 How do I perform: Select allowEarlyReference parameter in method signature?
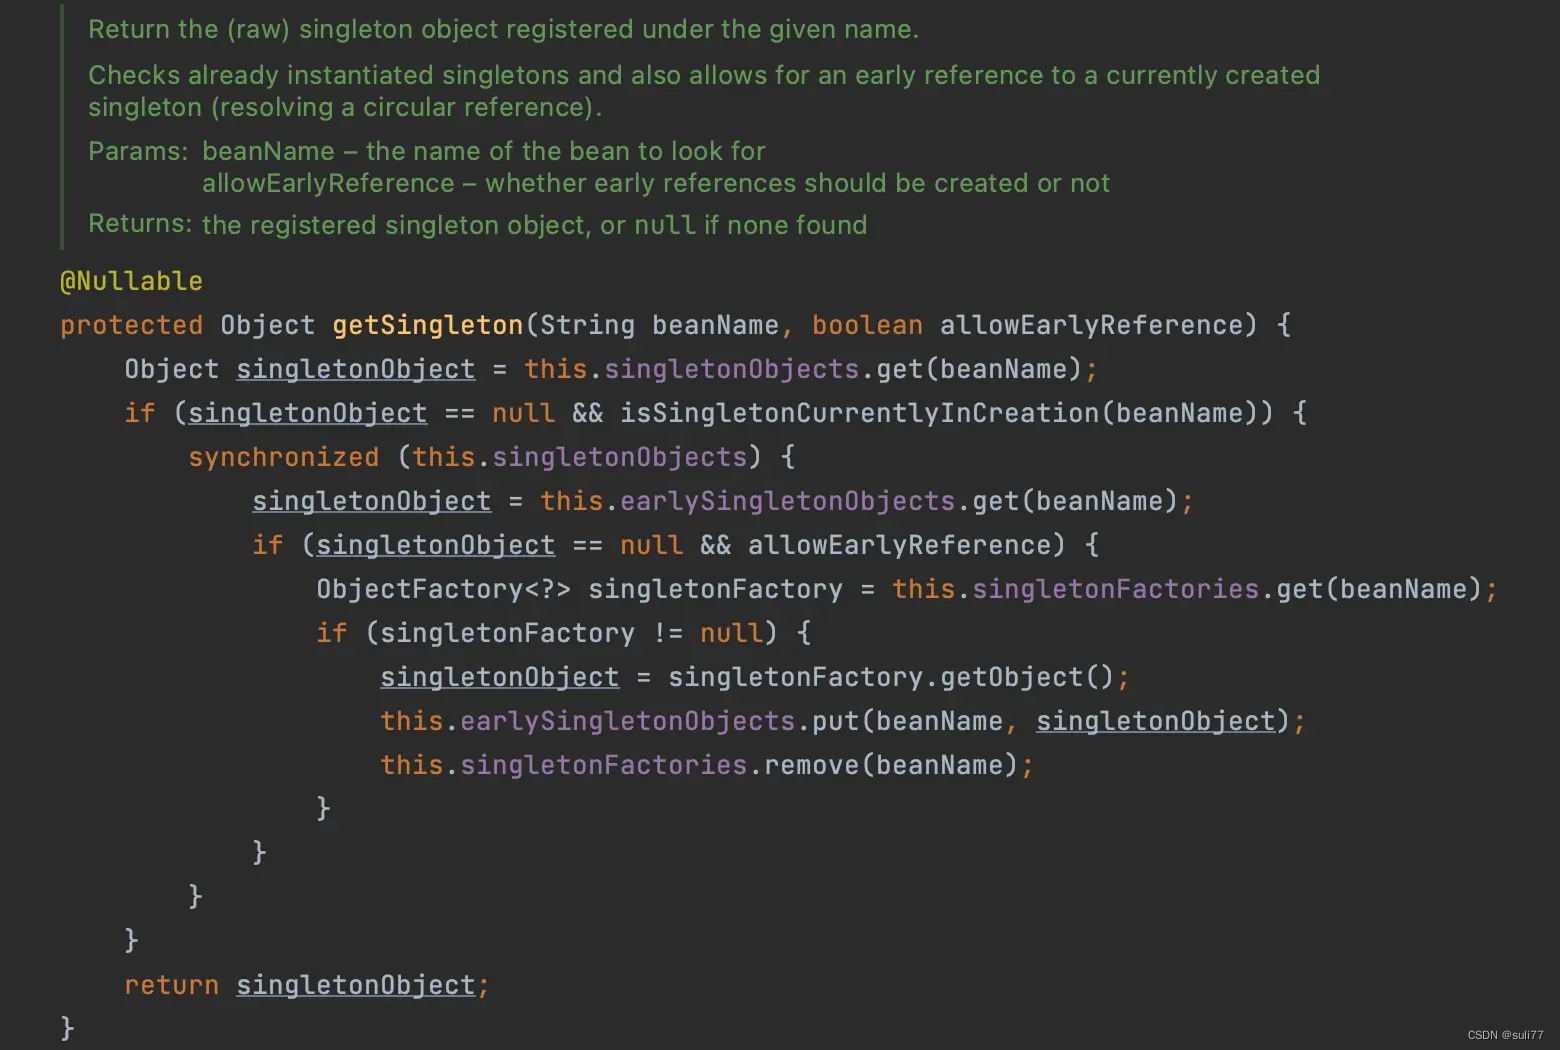pos(1091,325)
